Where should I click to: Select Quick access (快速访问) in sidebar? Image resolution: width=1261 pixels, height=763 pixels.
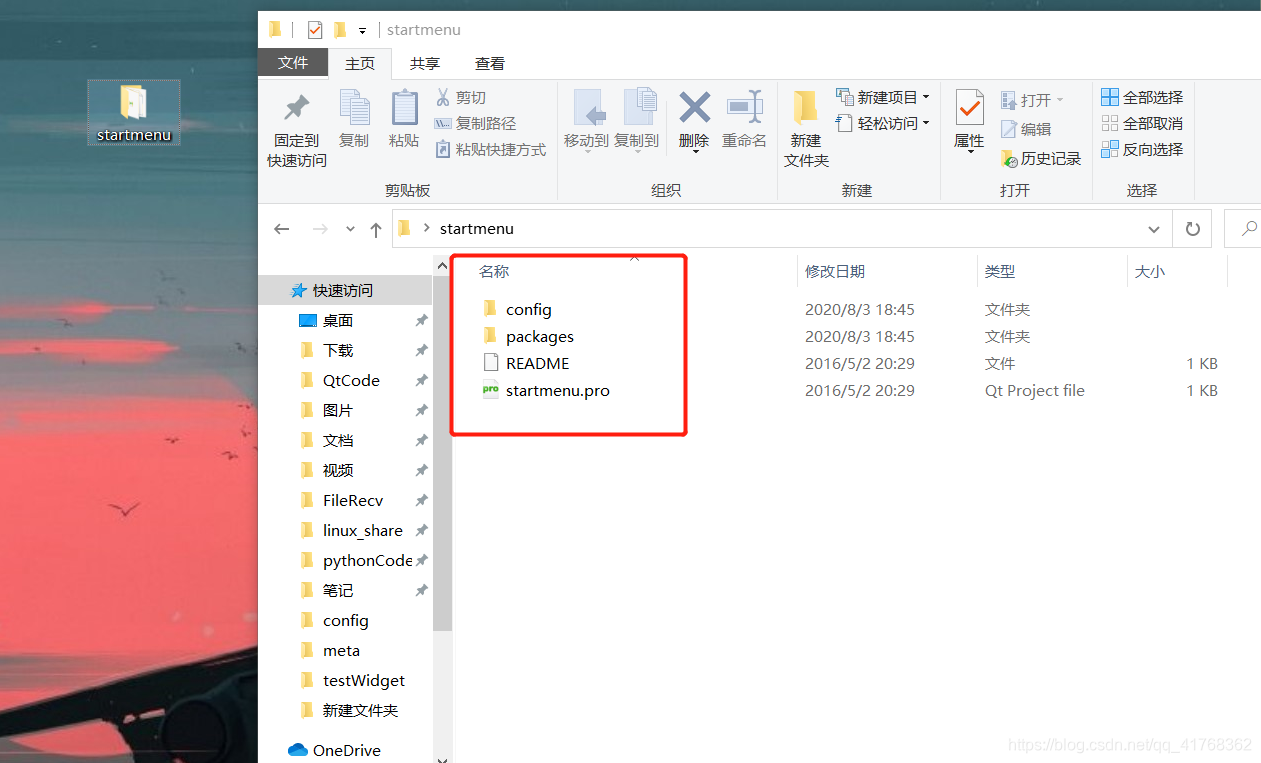tap(346, 290)
